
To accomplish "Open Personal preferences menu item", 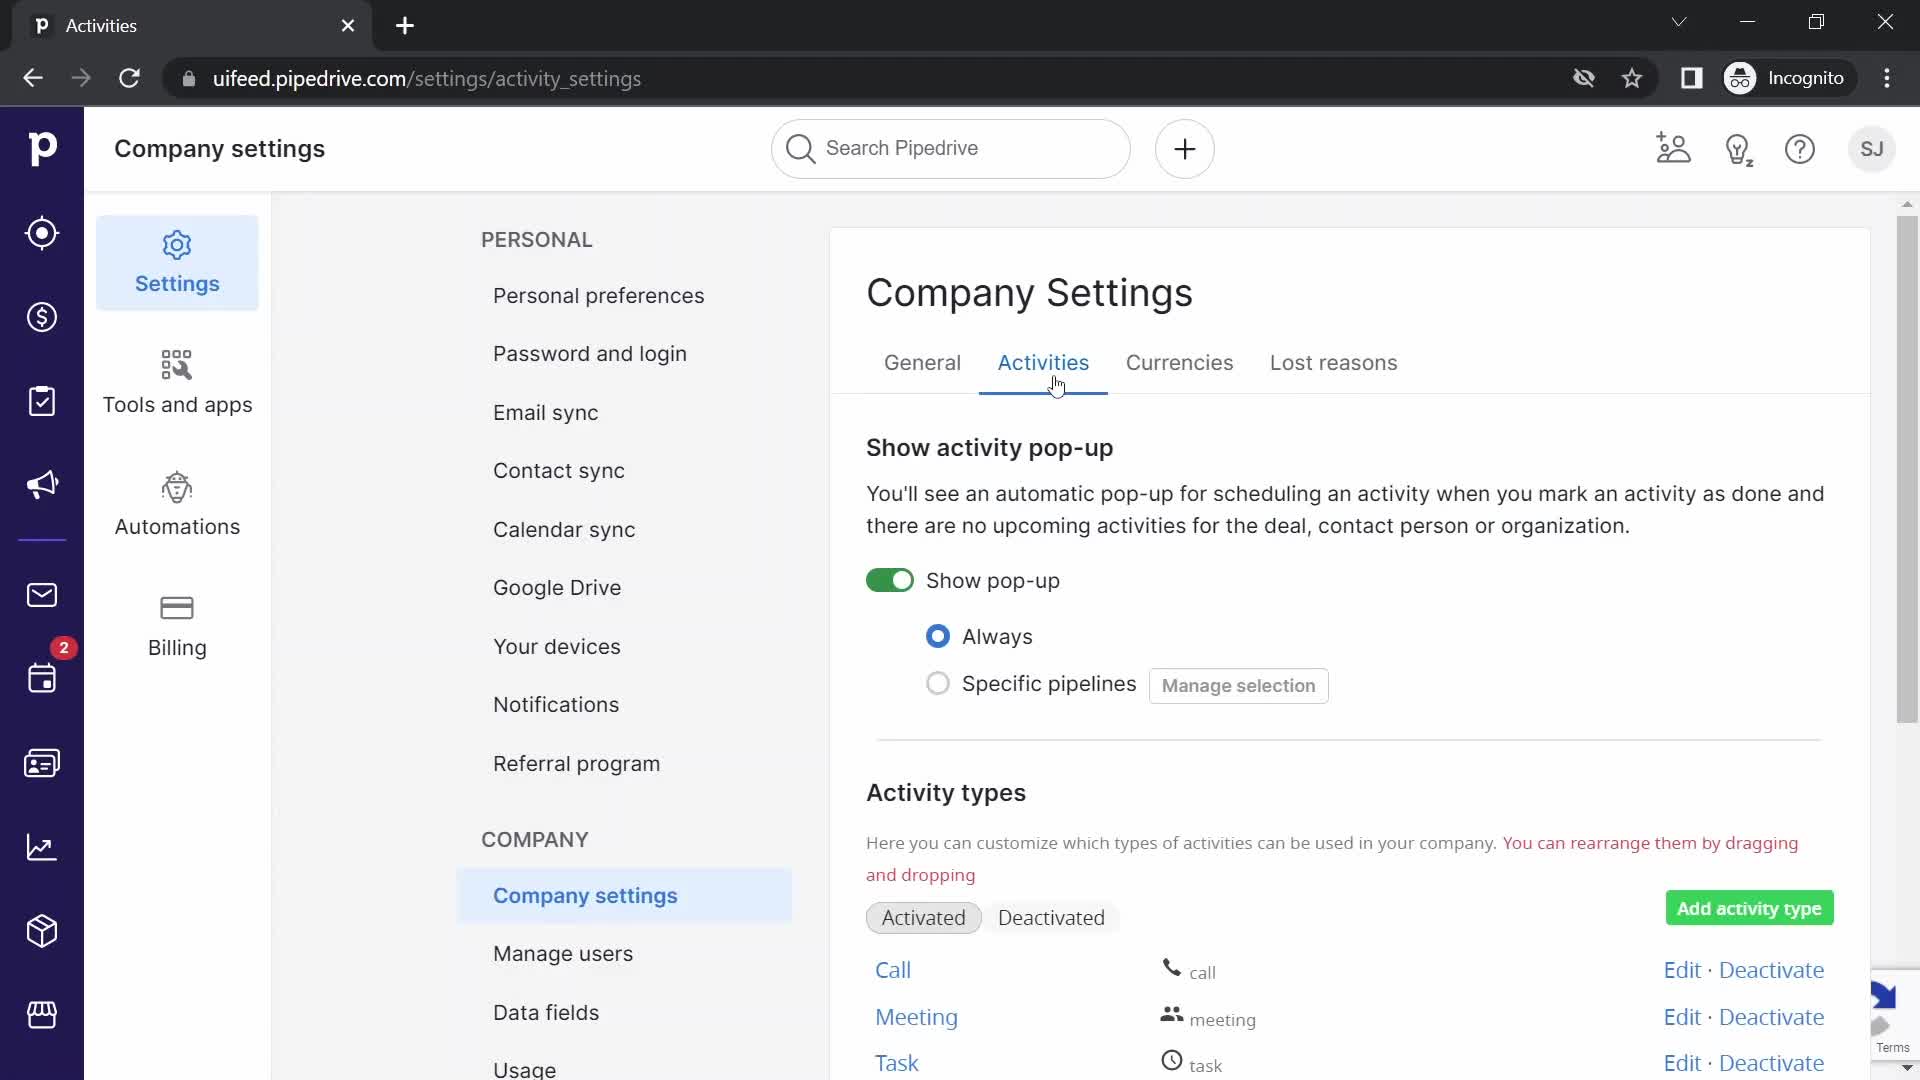I will 598,296.
